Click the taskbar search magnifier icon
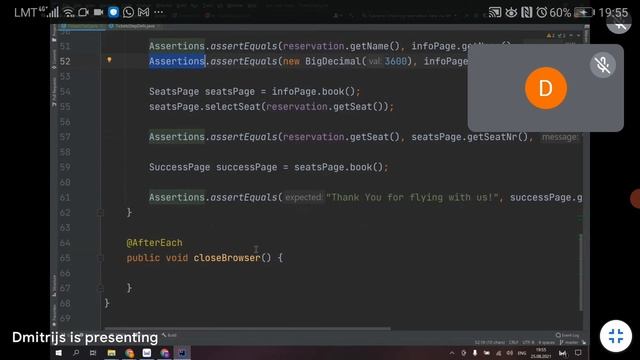The image size is (640, 360). pyautogui.click(x=76, y=353)
